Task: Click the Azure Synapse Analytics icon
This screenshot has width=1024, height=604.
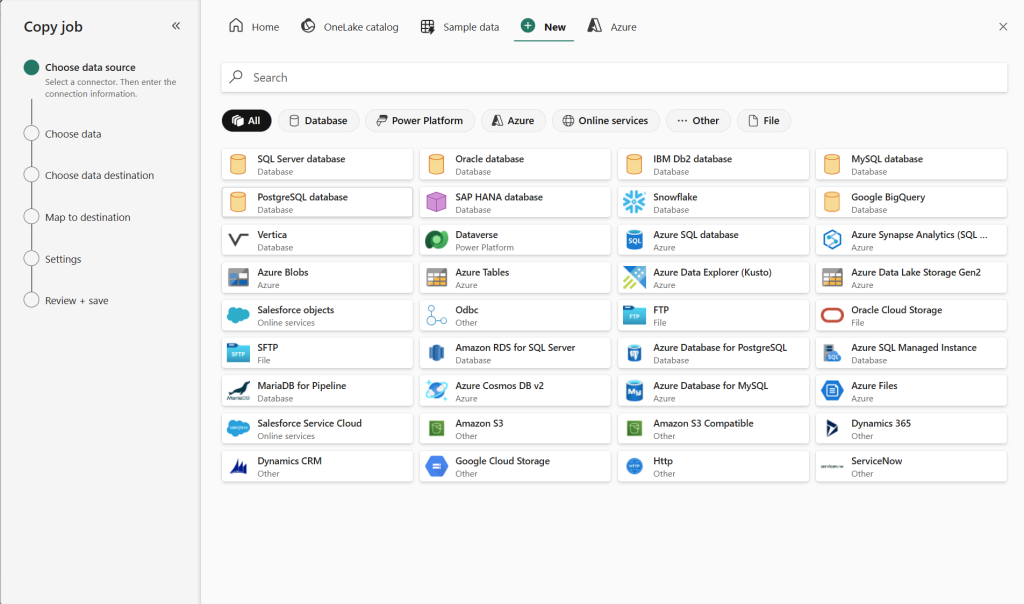Action: tap(832, 240)
